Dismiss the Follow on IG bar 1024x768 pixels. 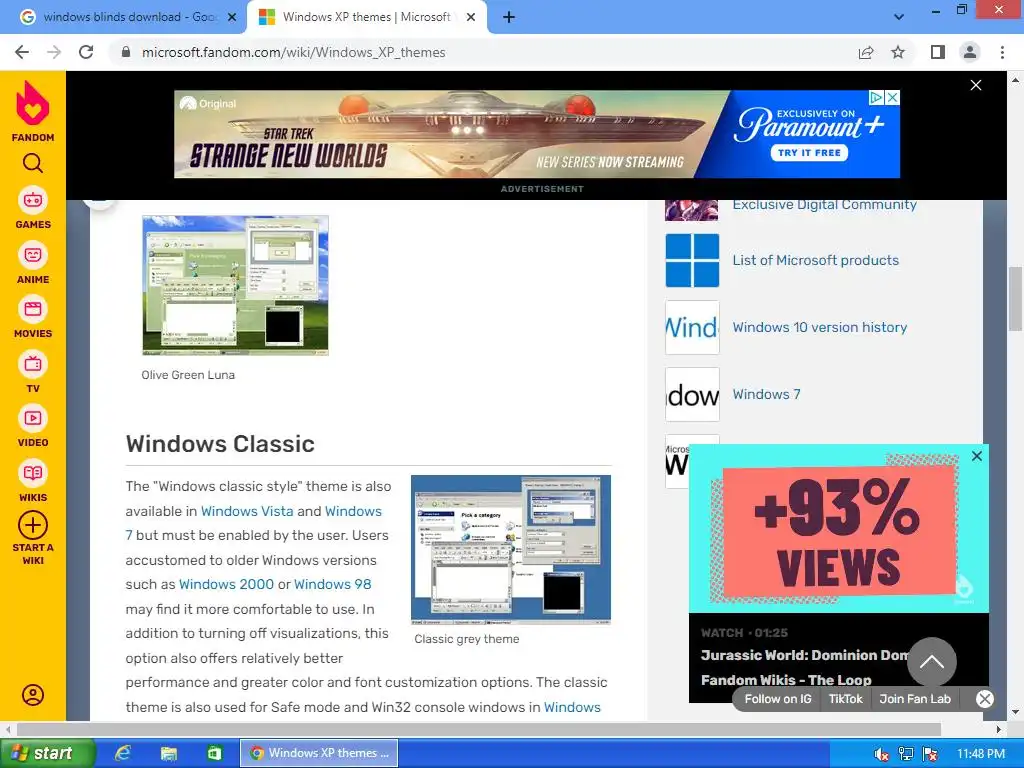(985, 699)
